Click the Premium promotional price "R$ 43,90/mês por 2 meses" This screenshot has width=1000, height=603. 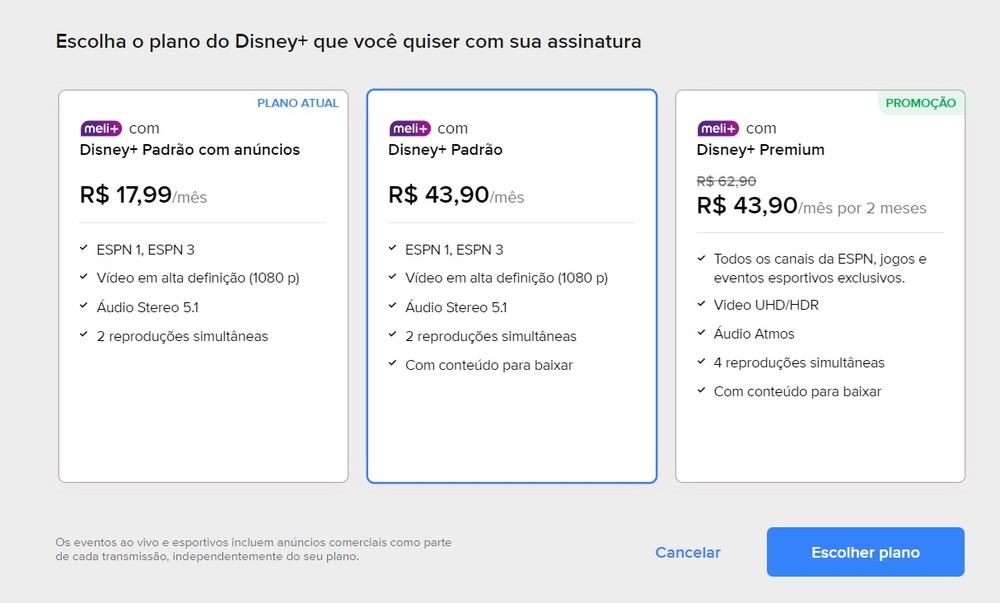coord(811,206)
